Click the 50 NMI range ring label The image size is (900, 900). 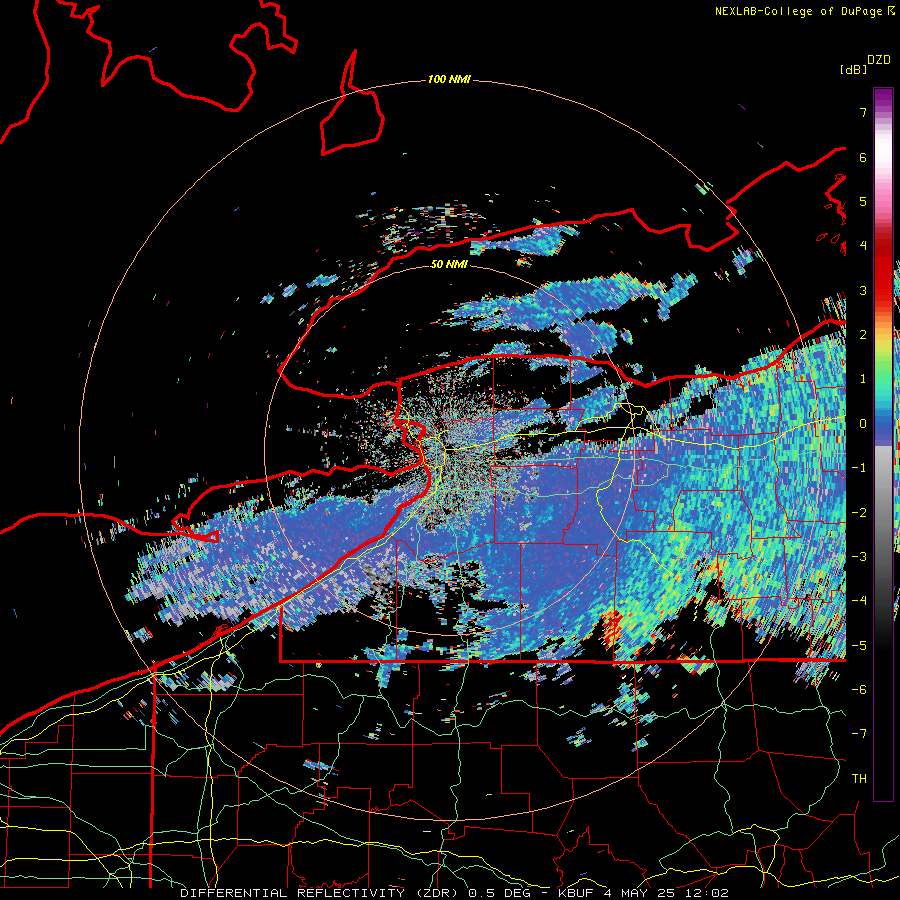tap(449, 264)
